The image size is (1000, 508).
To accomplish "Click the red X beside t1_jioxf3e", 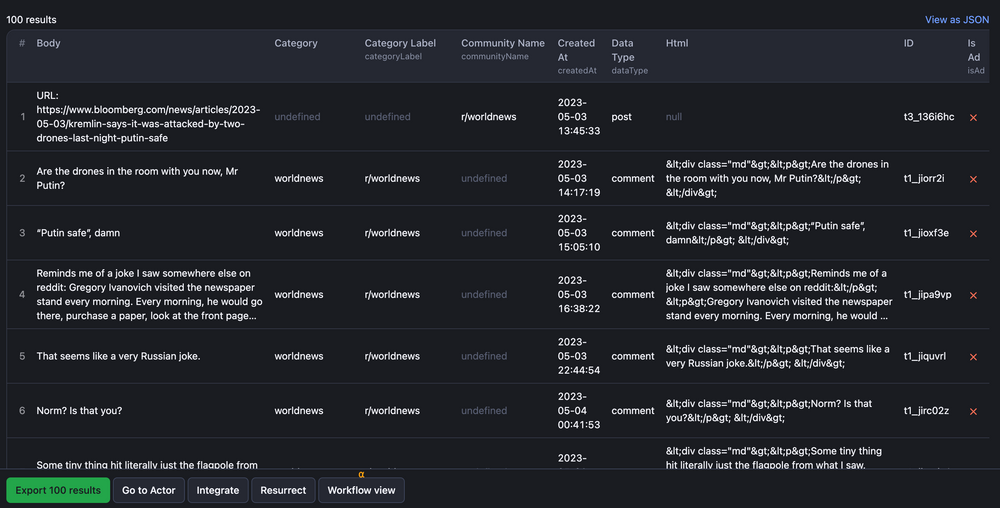I will pos(973,233).
